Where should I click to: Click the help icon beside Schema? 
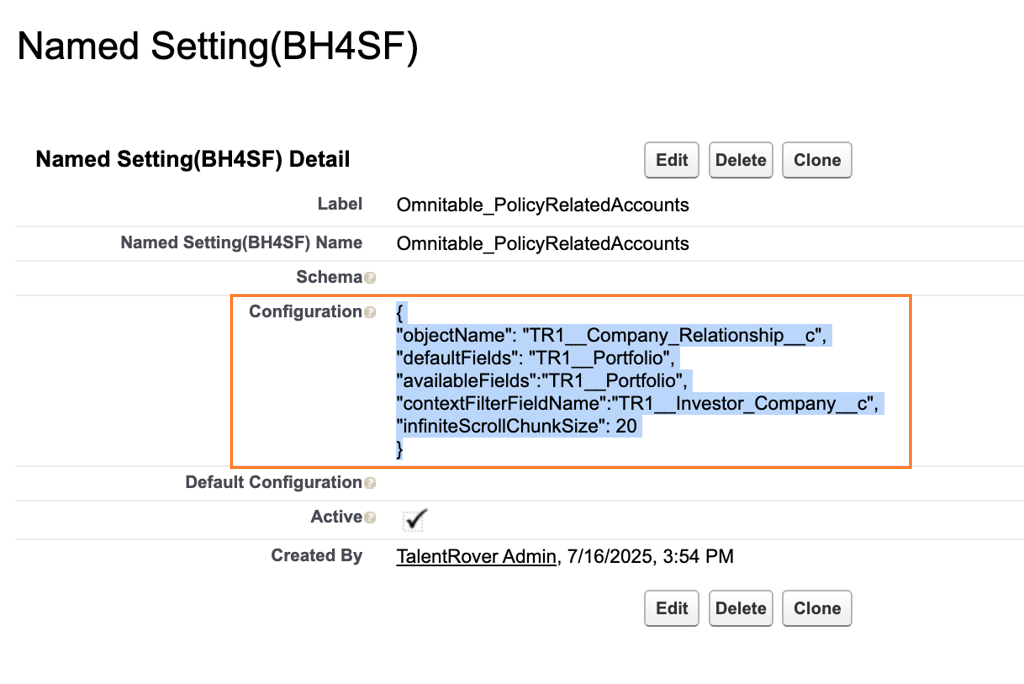coord(370,278)
